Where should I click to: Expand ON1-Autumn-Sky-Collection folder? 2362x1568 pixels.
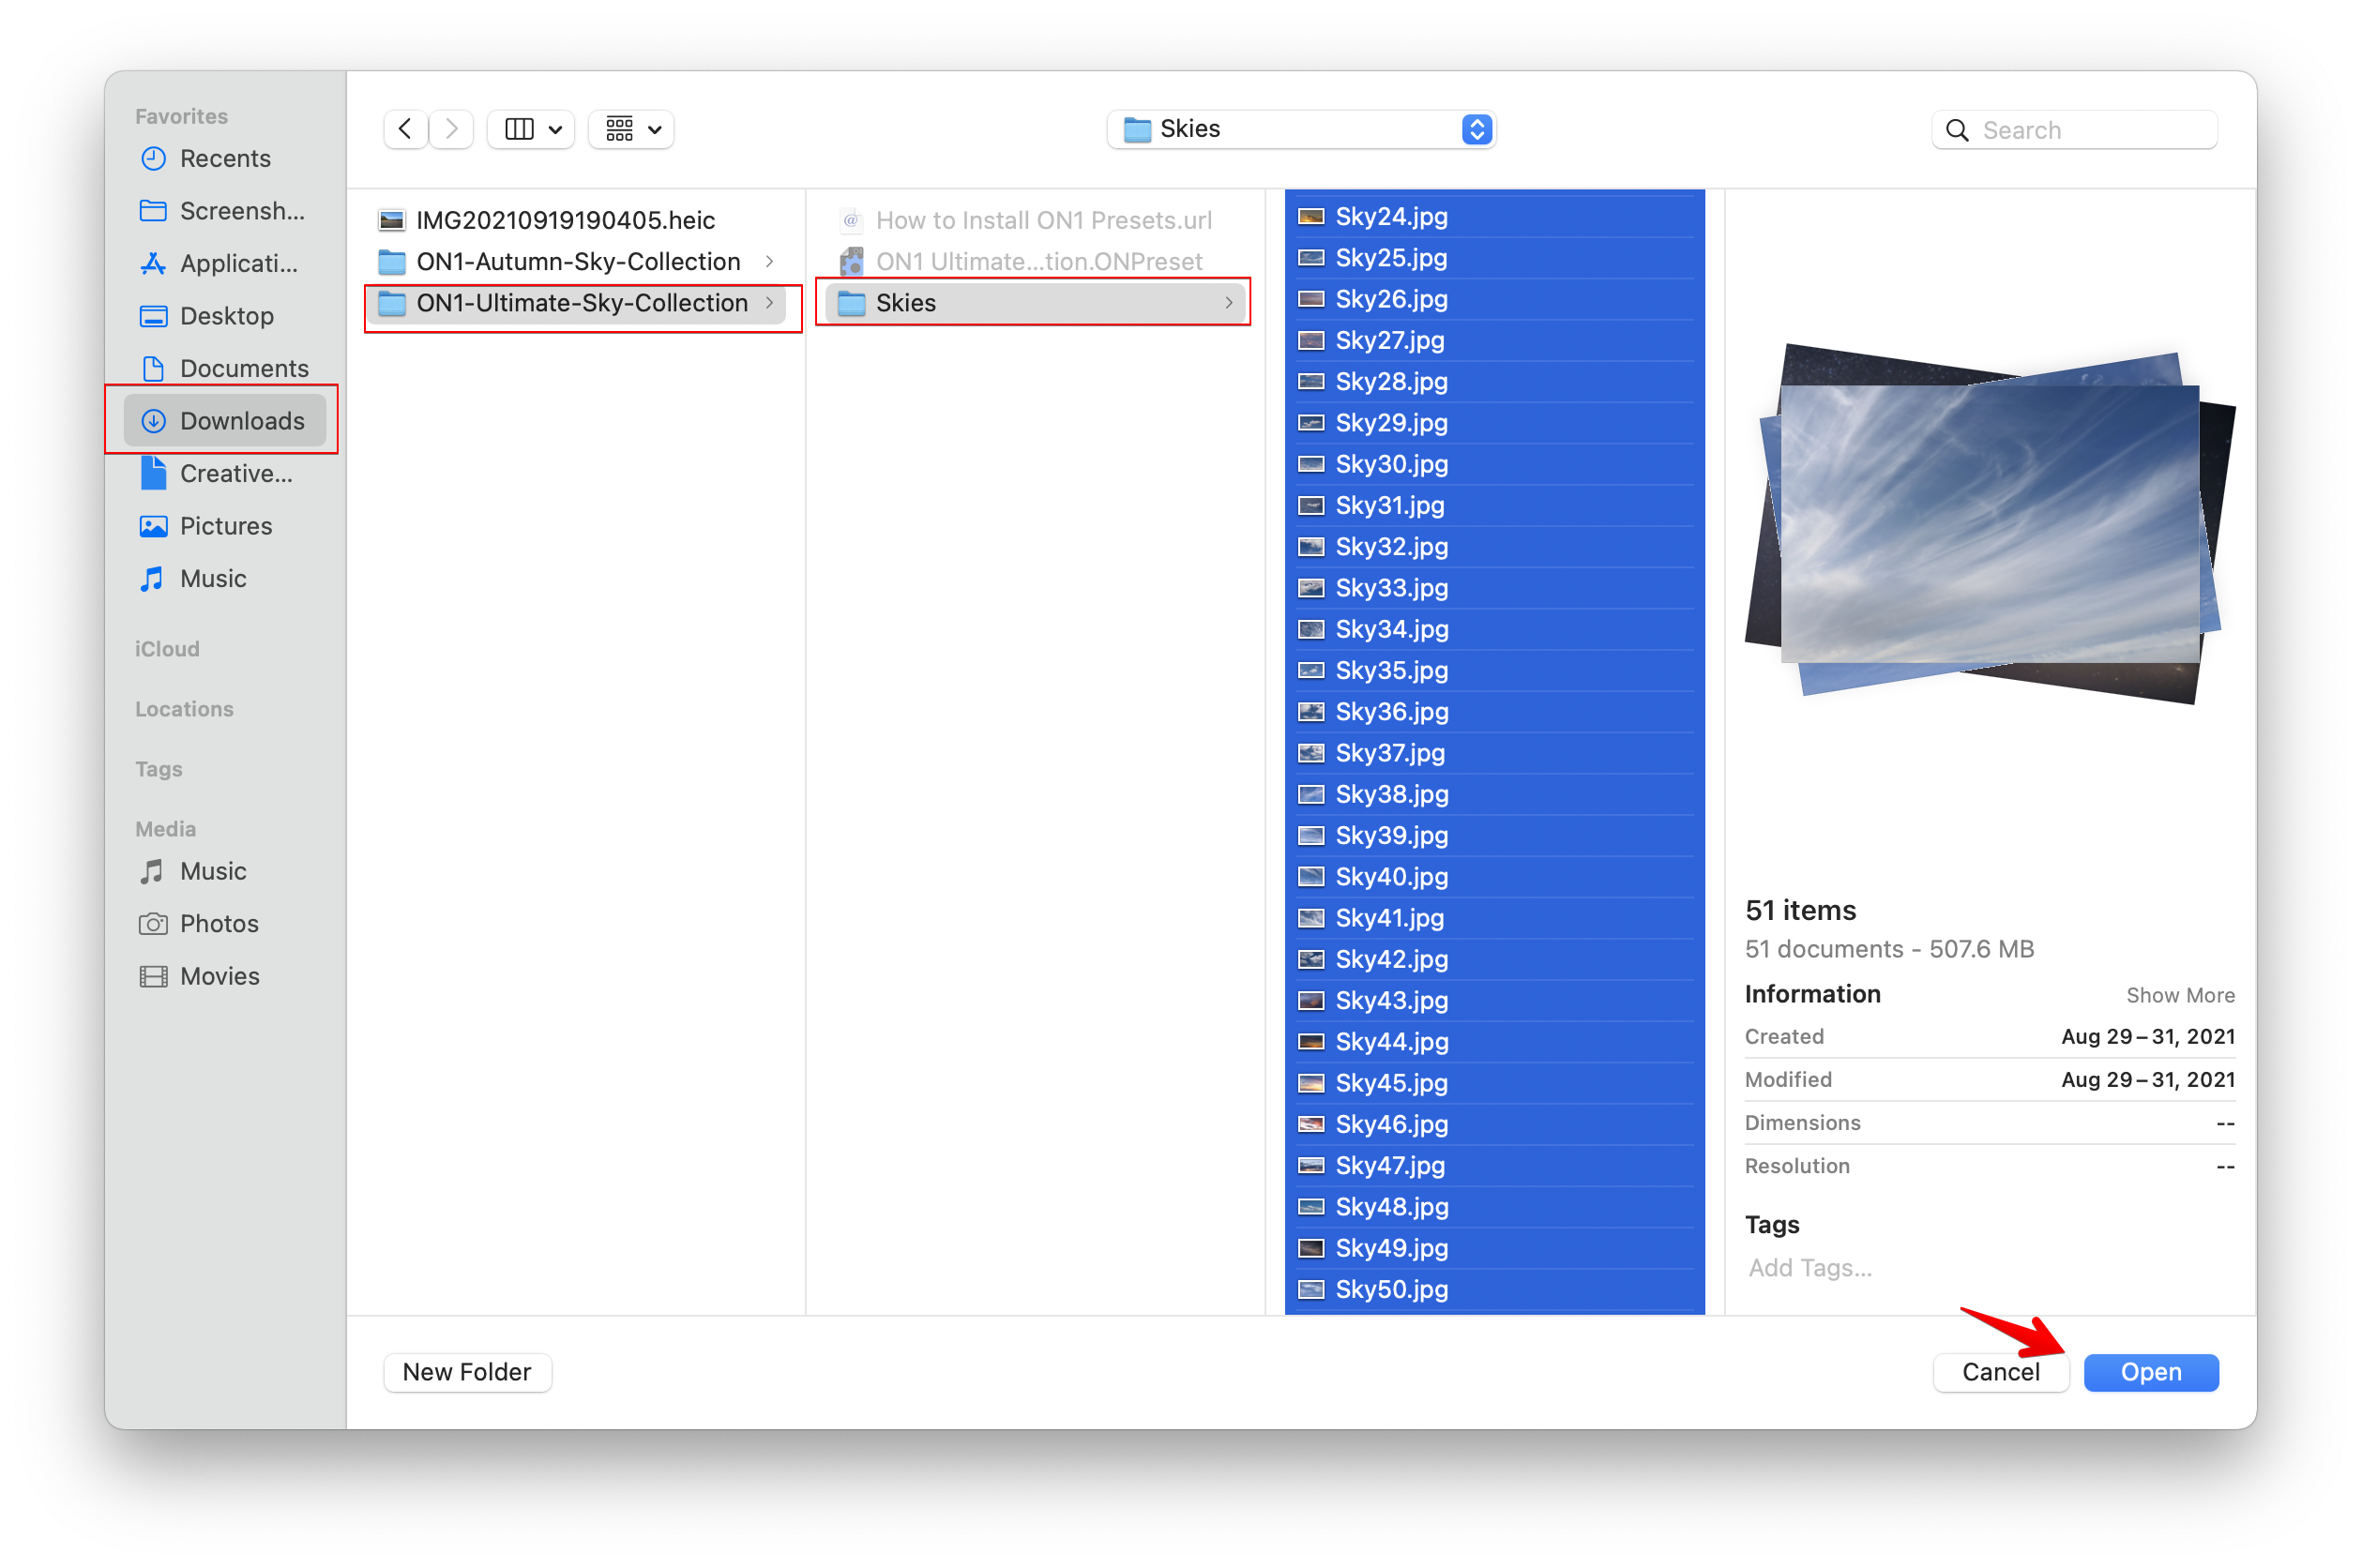coord(578,261)
